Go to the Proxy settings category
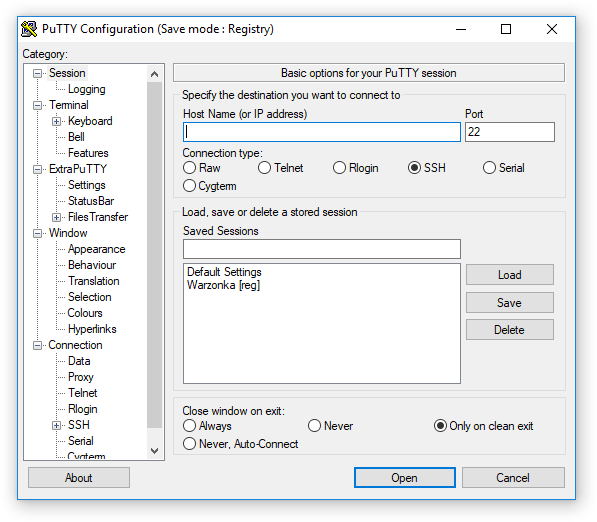Image resolution: width=597 pixels, height=522 pixels. coord(81,377)
